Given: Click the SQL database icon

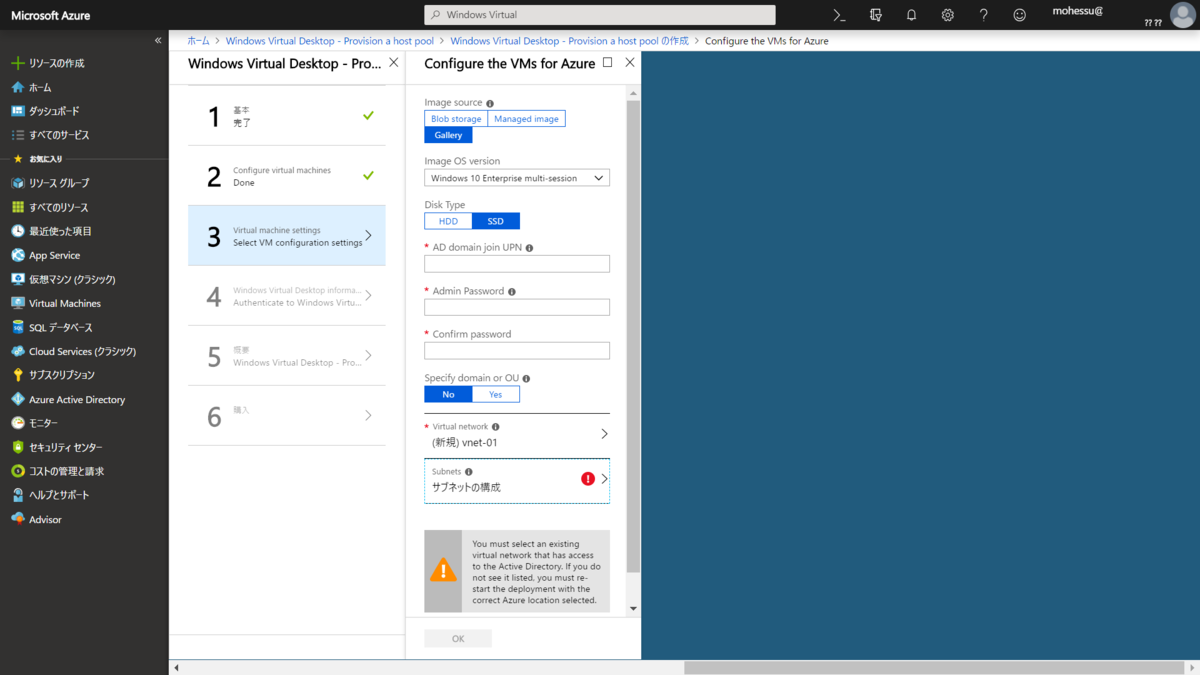Looking at the screenshot, I should pyautogui.click(x=17, y=327).
